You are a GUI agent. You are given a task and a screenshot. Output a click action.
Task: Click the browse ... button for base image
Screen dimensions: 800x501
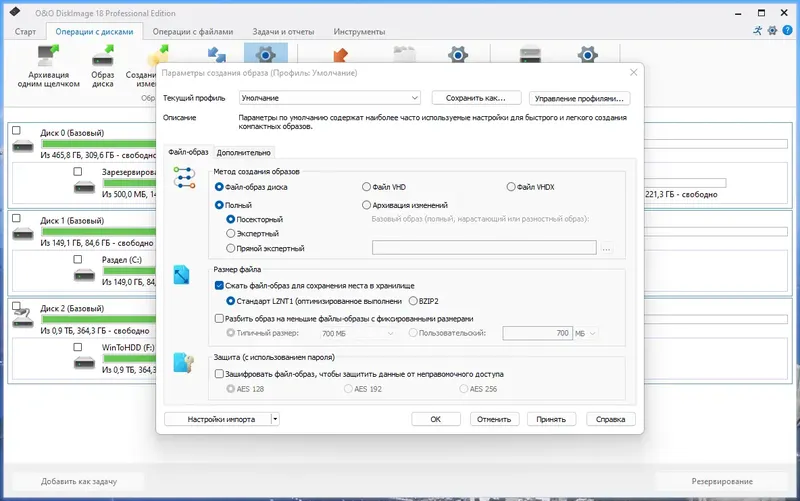click(606, 248)
